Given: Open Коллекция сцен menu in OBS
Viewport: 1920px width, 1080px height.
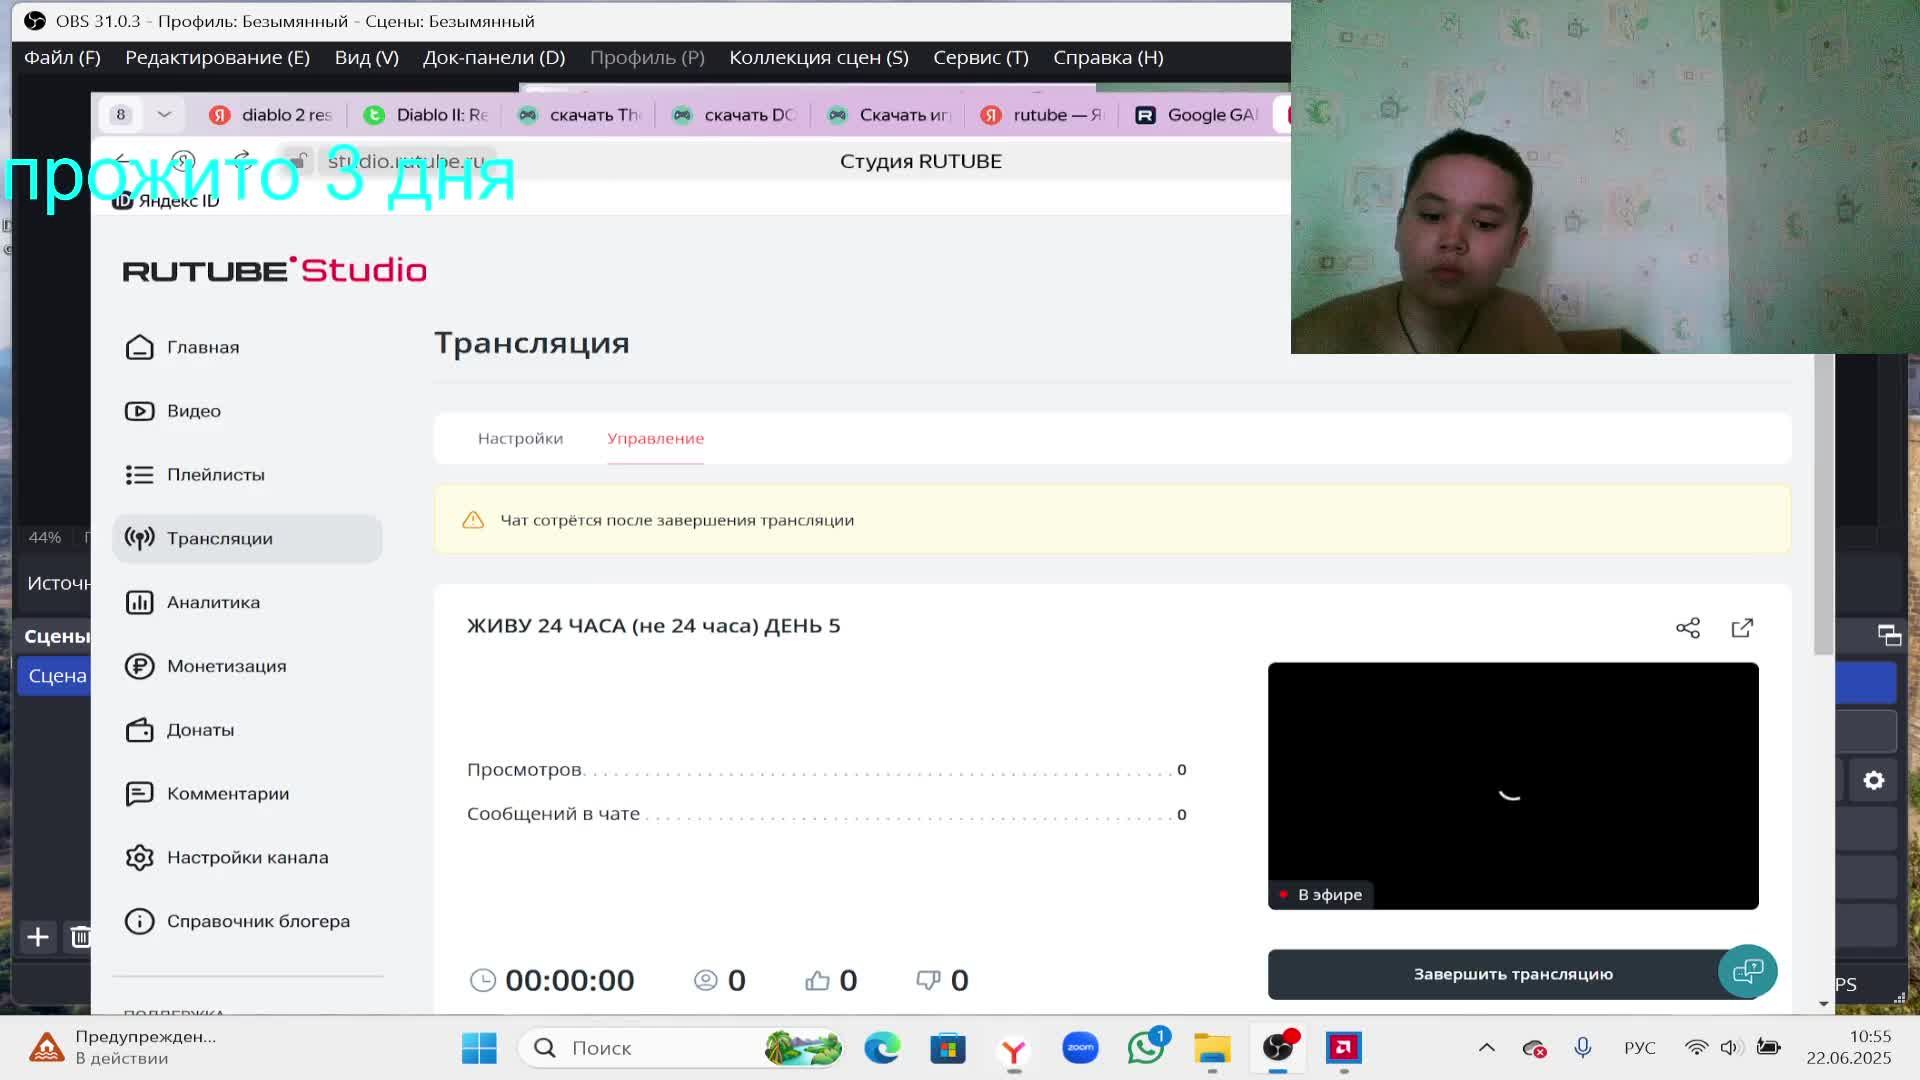Looking at the screenshot, I should click(819, 58).
